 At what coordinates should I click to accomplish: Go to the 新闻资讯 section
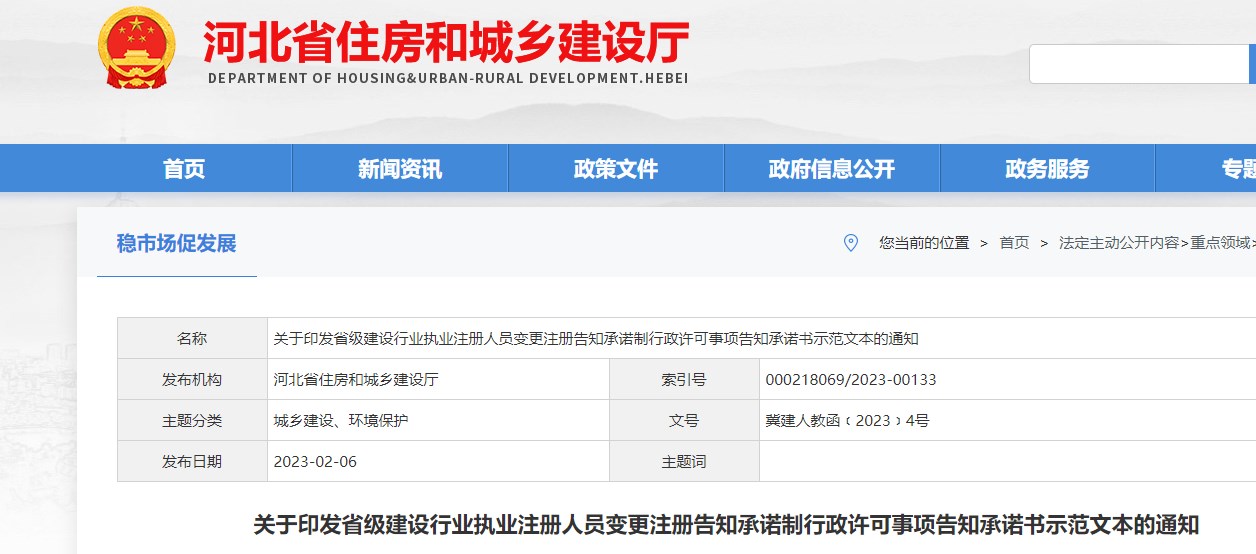[x=400, y=169]
